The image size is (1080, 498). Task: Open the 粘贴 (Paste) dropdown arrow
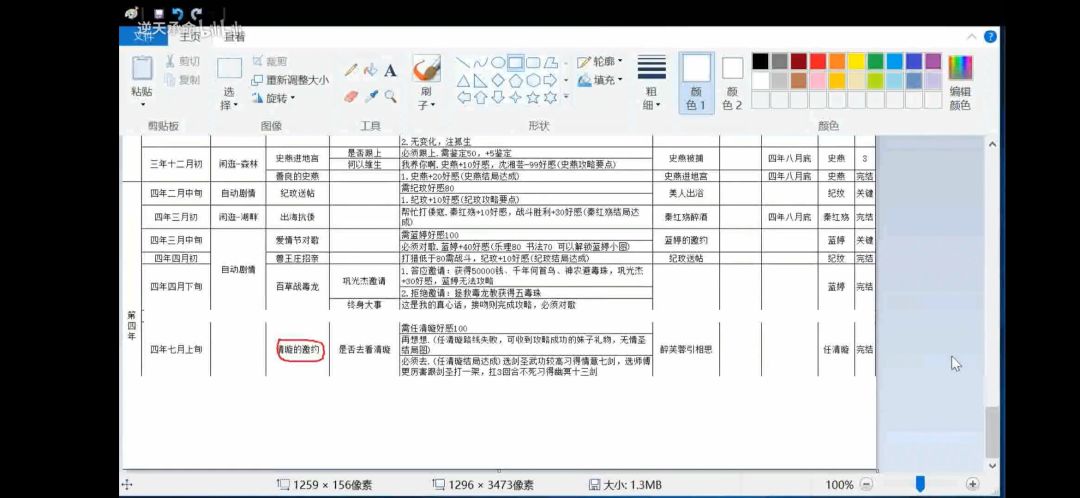pos(143,105)
